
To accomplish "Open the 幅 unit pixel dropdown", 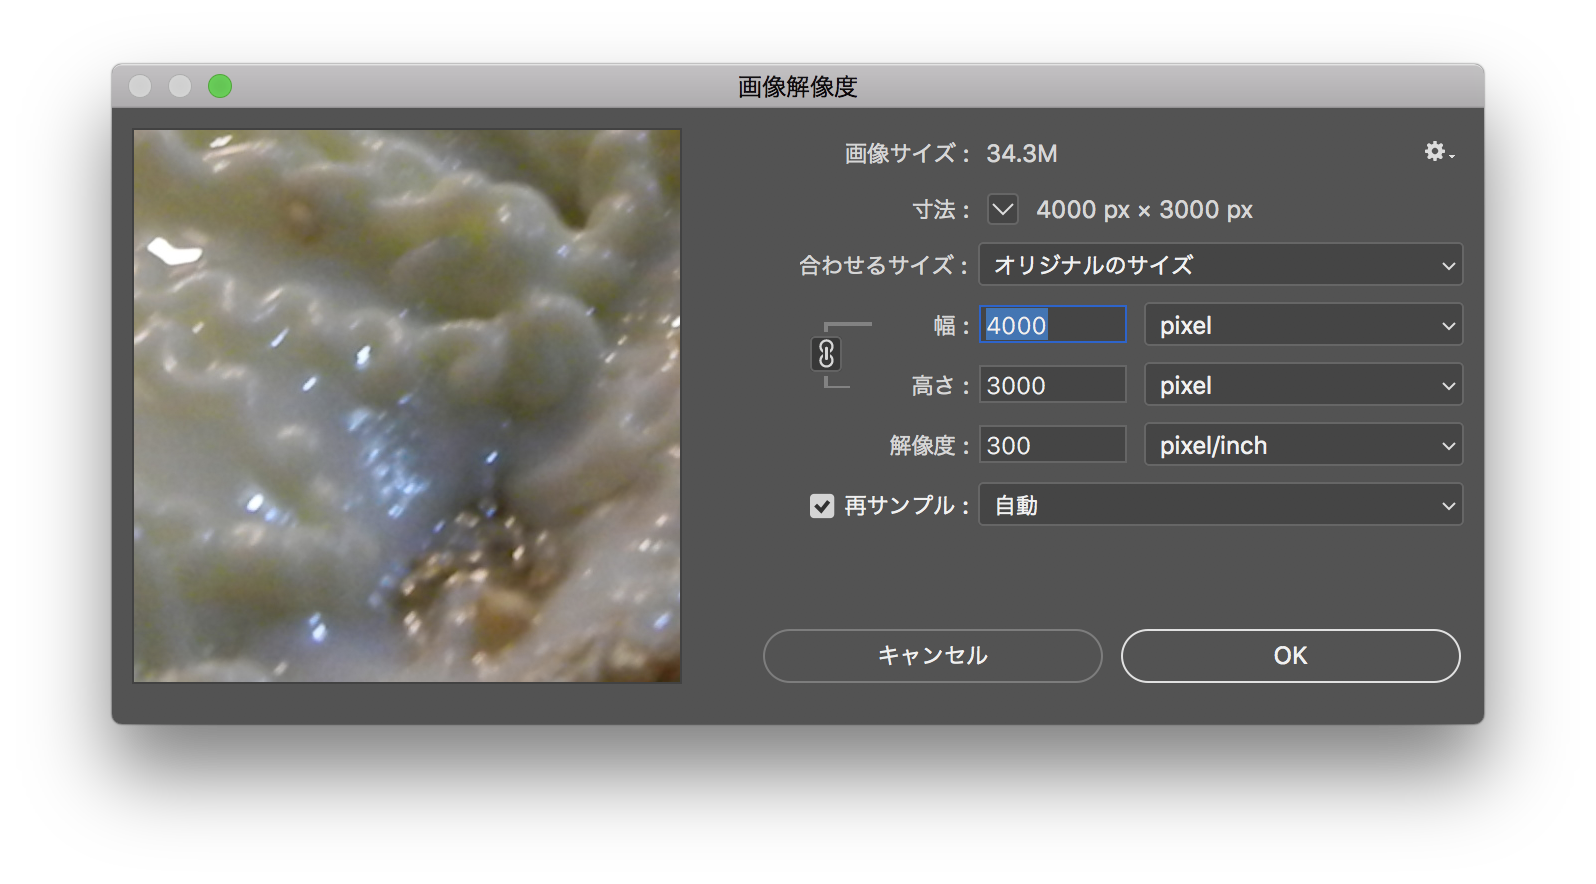I will pyautogui.click(x=1303, y=325).
